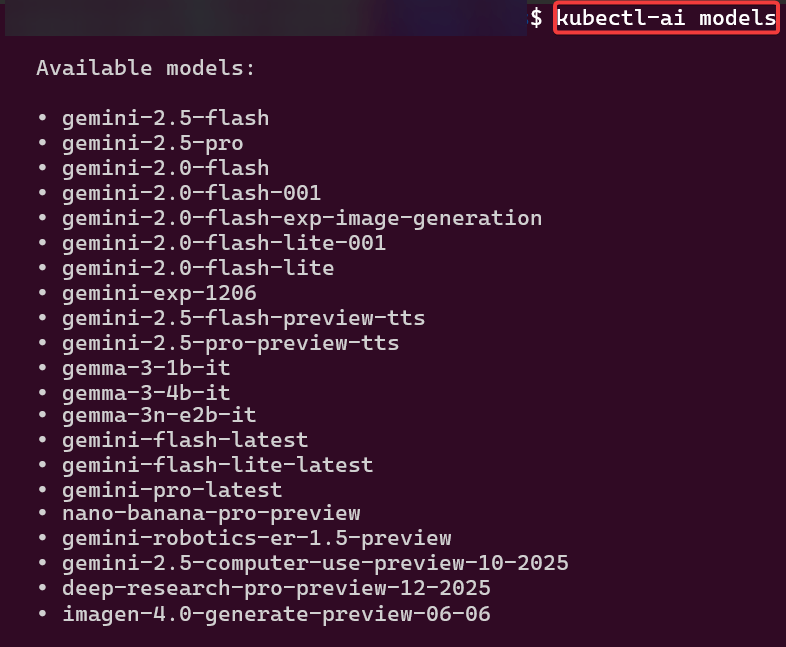
Task: Select the gemma-3n-e2b-it list item
Action: 159,414
